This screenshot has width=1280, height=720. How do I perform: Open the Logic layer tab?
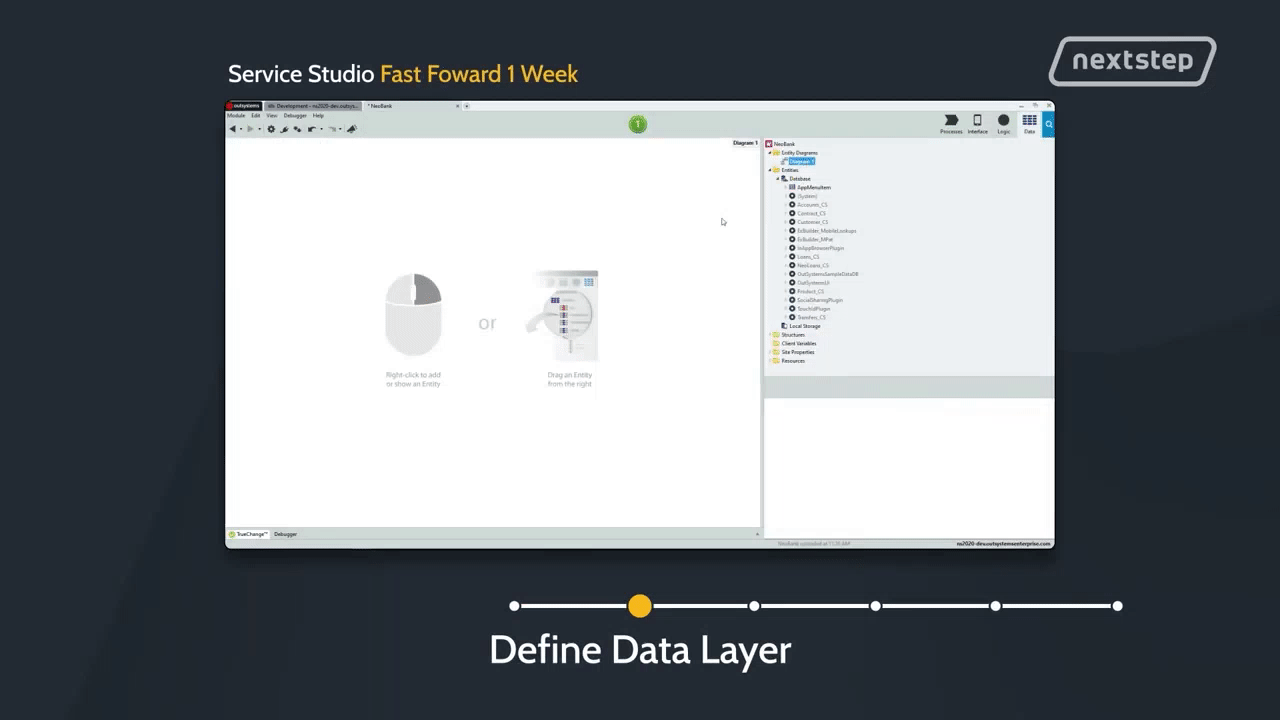(x=1003, y=123)
